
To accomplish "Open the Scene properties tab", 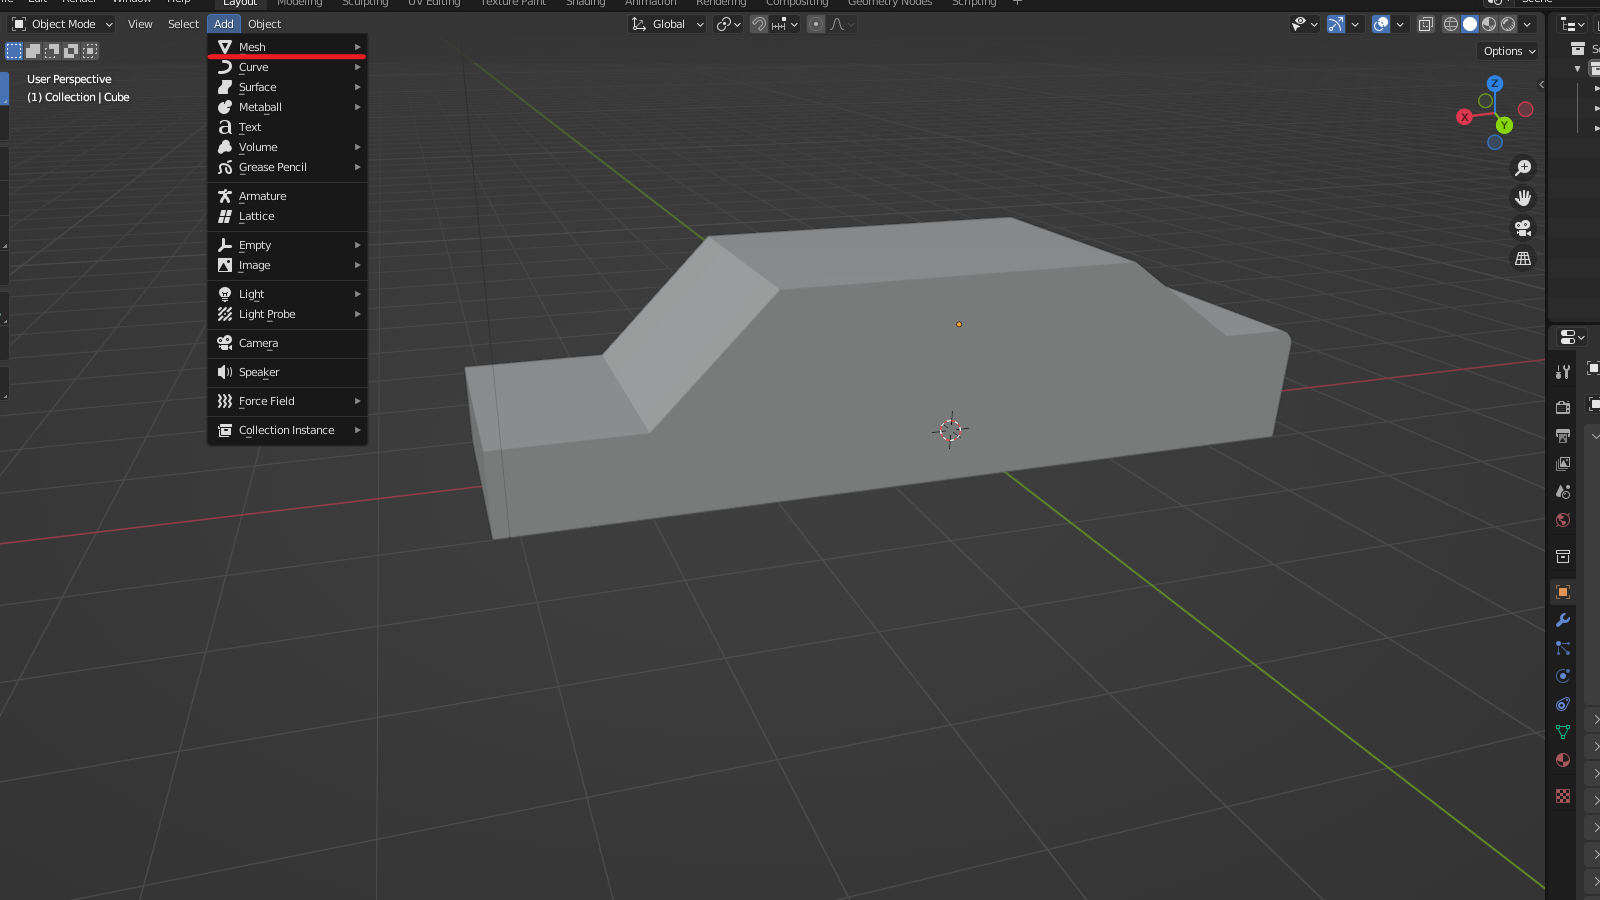I will (1563, 492).
